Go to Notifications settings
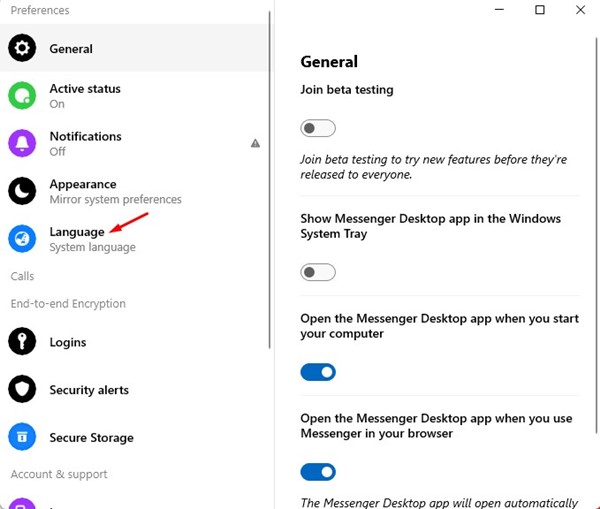Image resolution: width=600 pixels, height=509 pixels. pyautogui.click(x=134, y=143)
